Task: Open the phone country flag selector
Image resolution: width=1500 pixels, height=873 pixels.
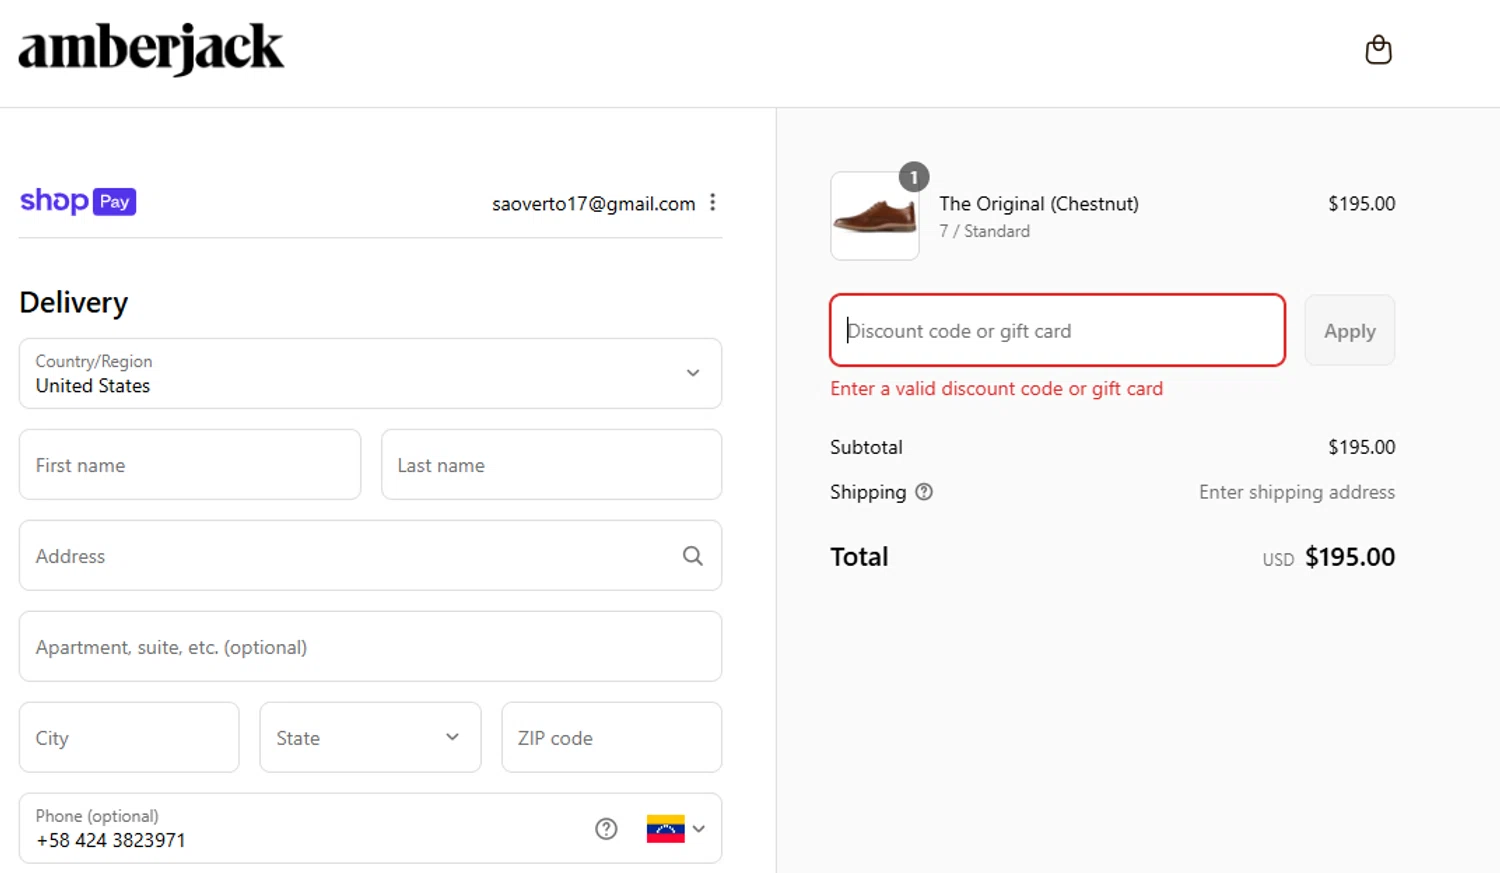Action: tap(676, 829)
